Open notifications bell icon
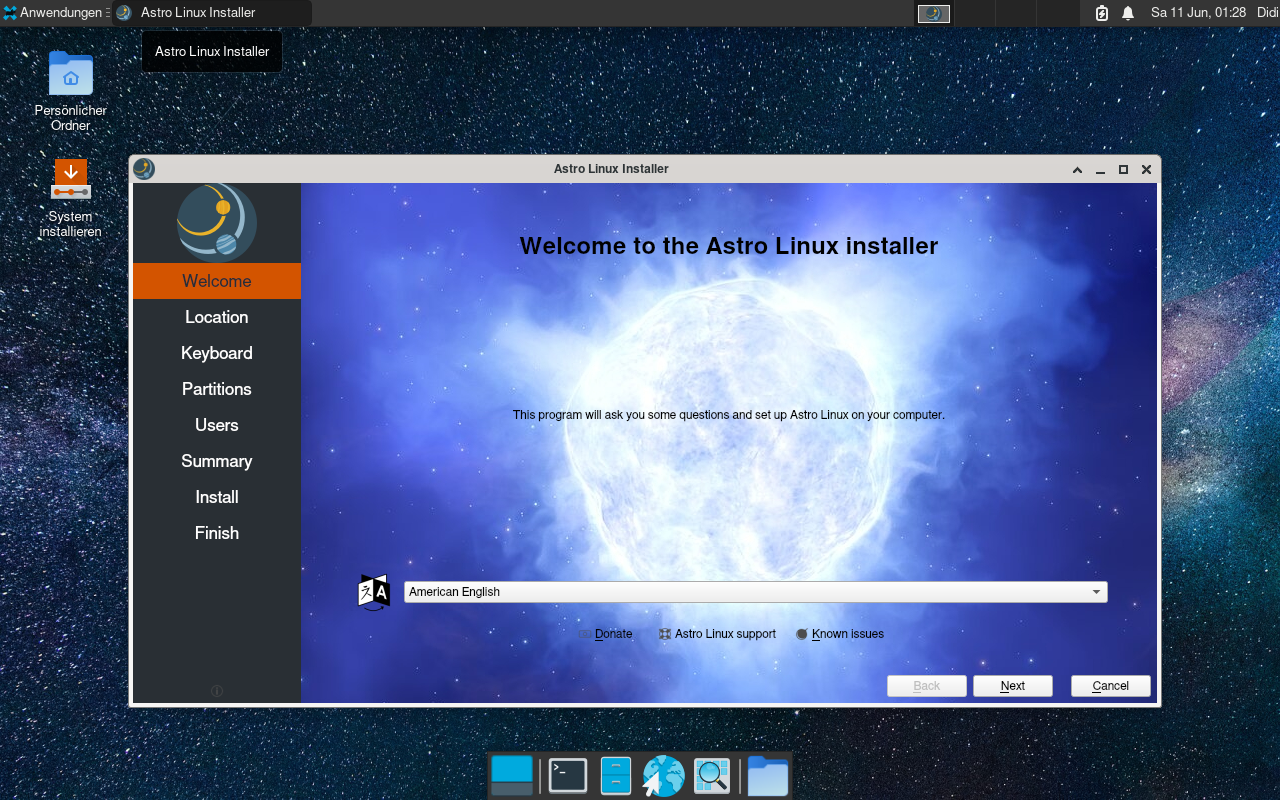The height and width of the screenshot is (800, 1280). pyautogui.click(x=1128, y=13)
